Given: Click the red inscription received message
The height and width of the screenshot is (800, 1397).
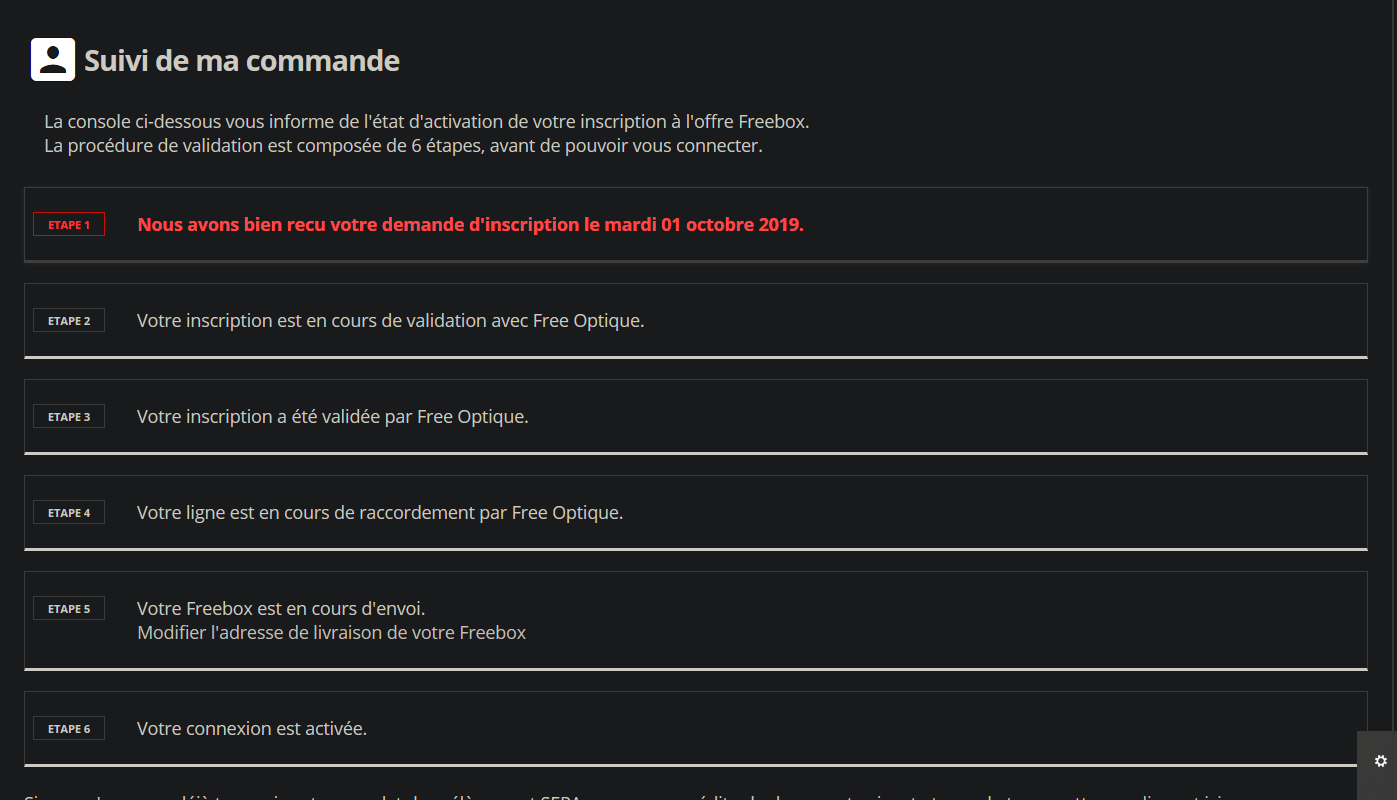Looking at the screenshot, I should pos(470,225).
